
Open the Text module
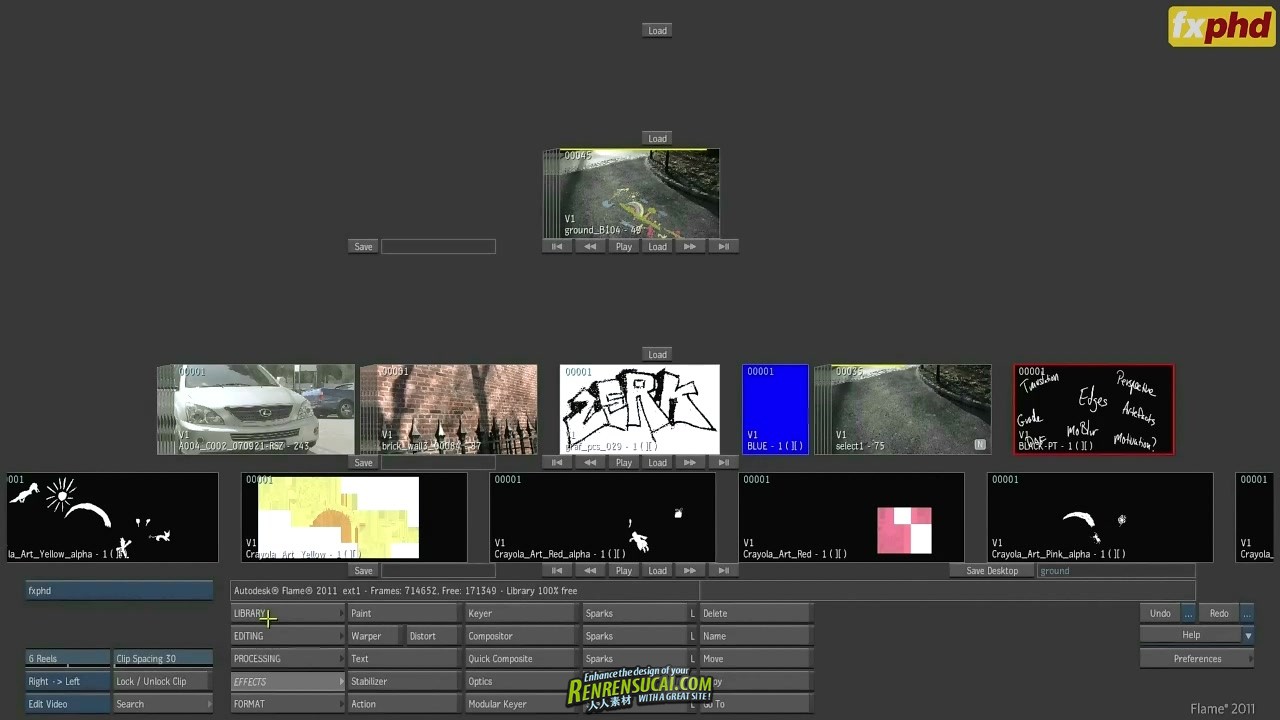click(404, 659)
